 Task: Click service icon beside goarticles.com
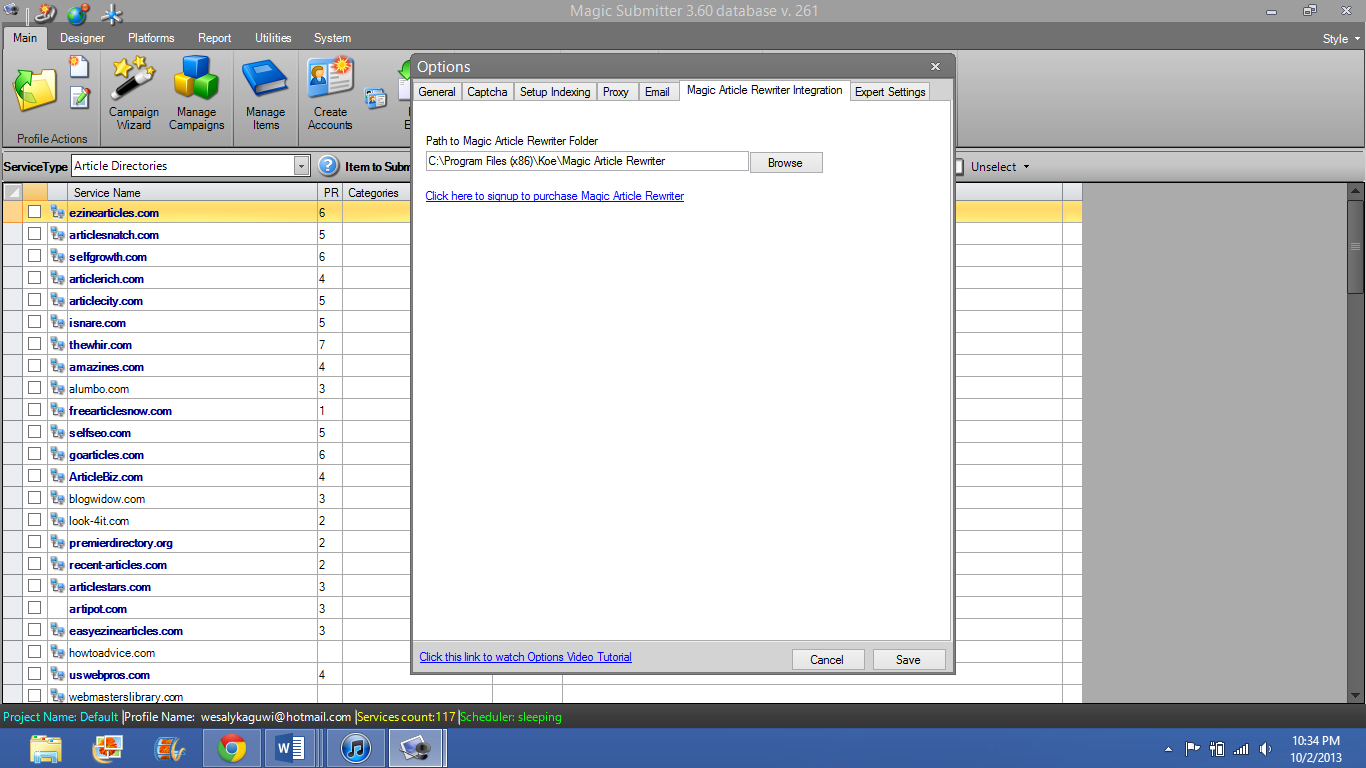(x=58, y=454)
